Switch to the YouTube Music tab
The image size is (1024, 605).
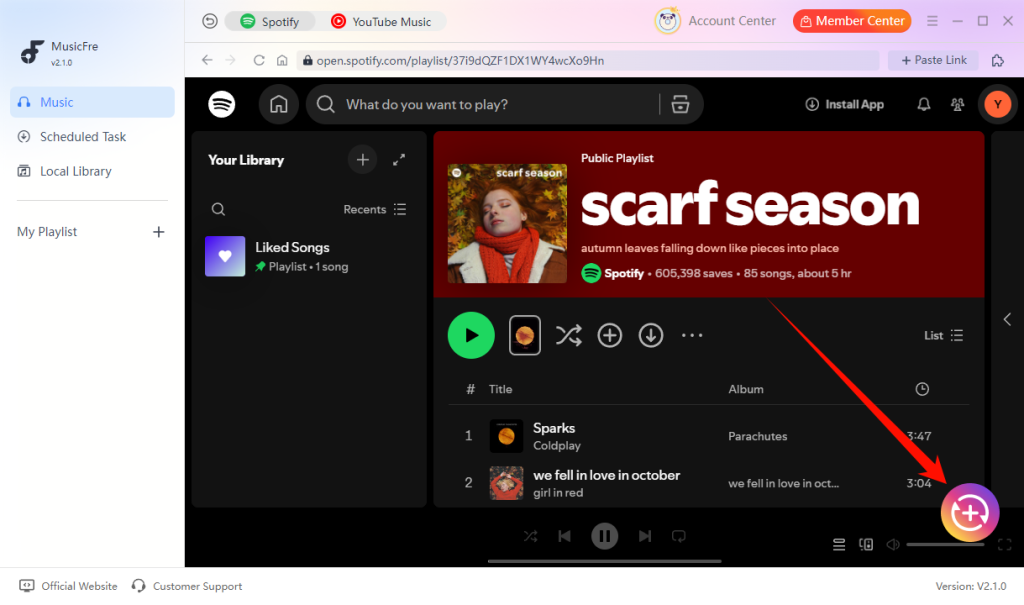tap(381, 22)
